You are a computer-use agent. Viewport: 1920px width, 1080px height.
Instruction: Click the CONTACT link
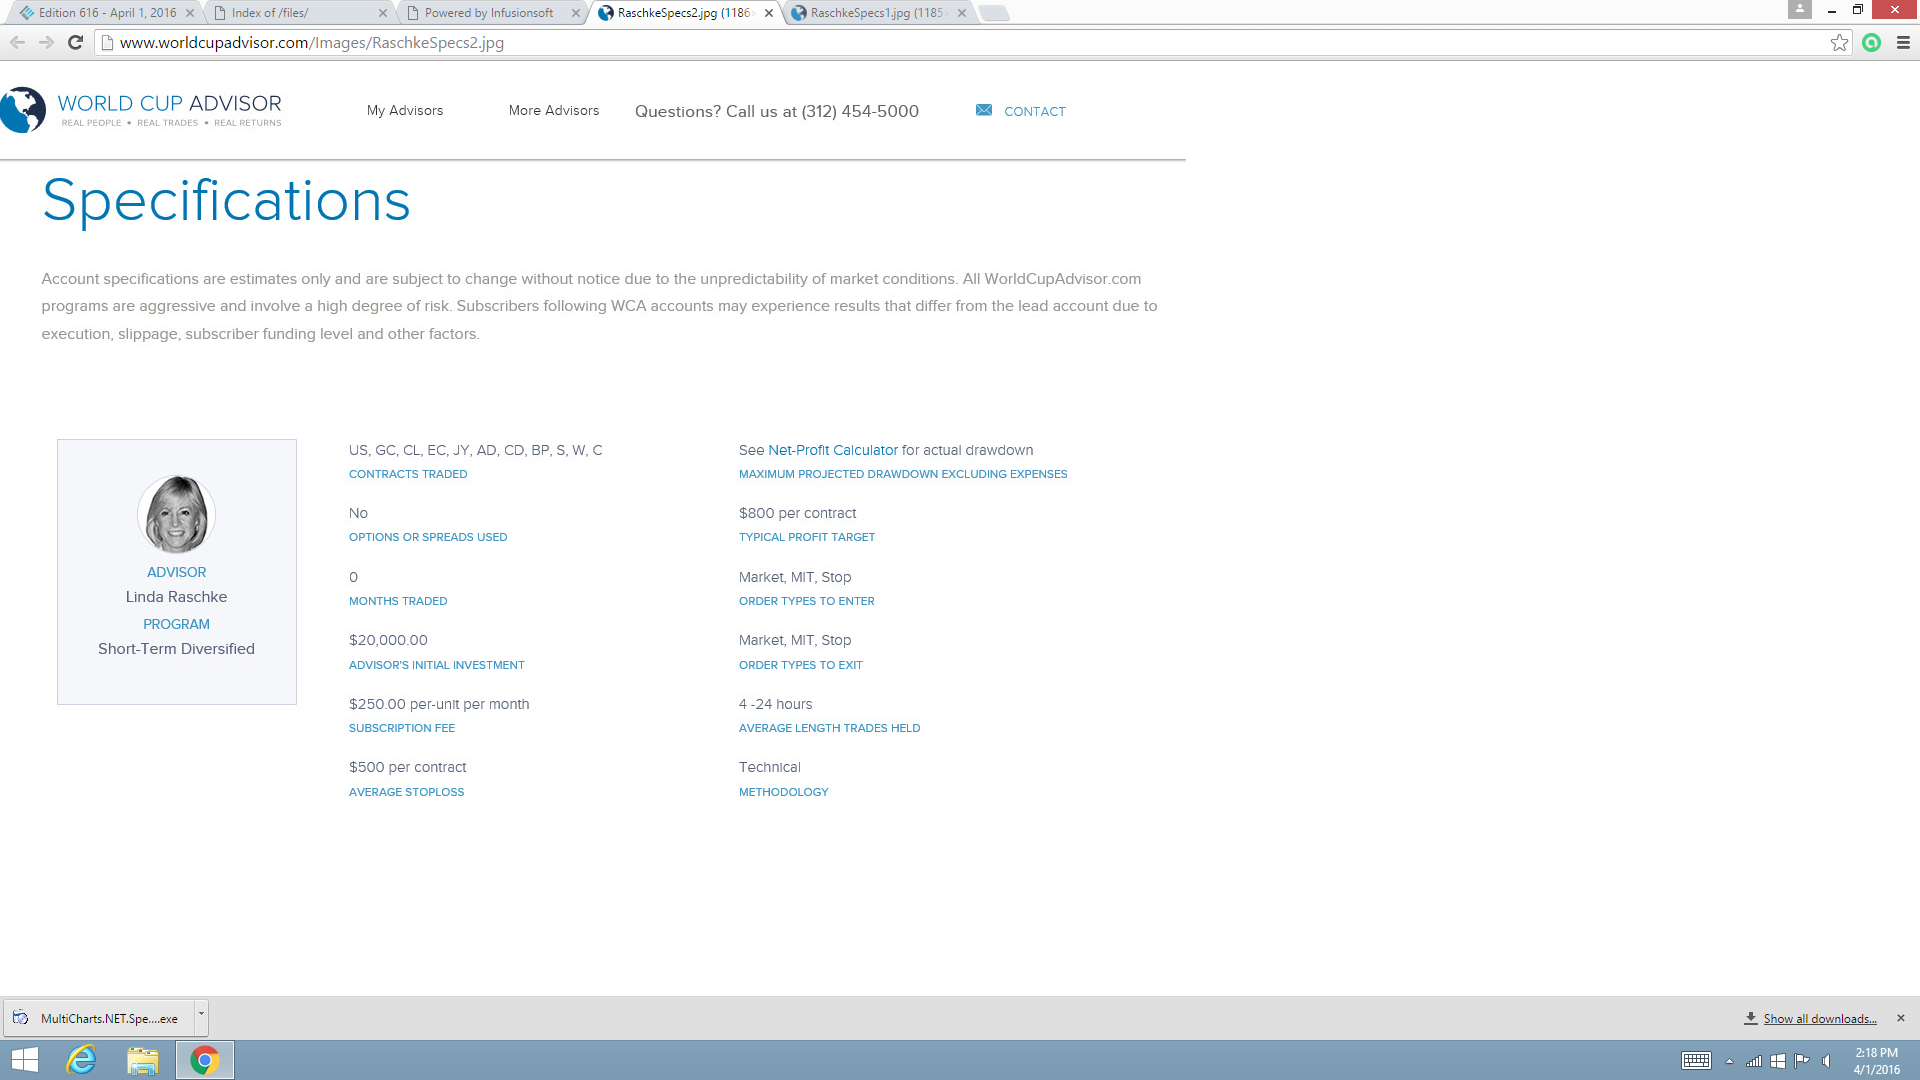tap(1035, 111)
